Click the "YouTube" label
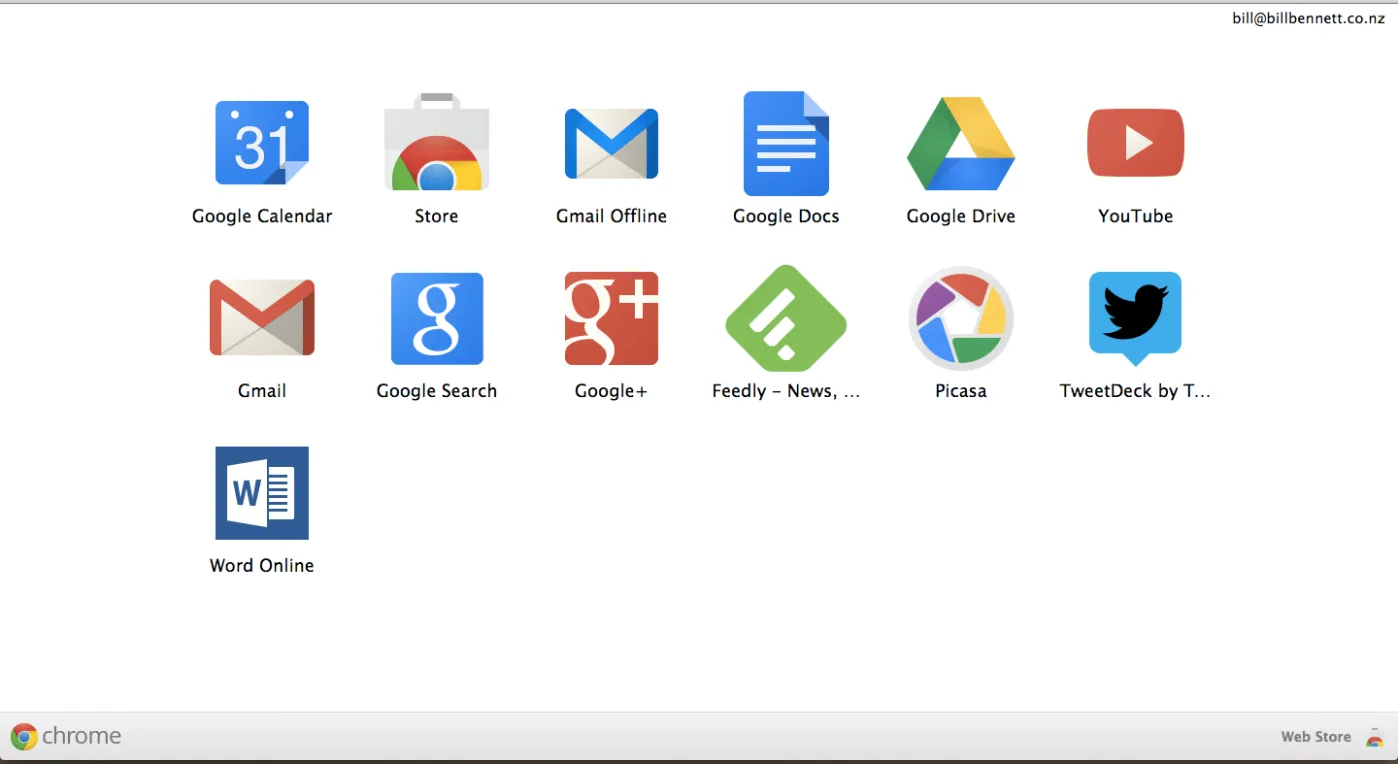Screen dimensions: 1398x764 [x=1136, y=216]
